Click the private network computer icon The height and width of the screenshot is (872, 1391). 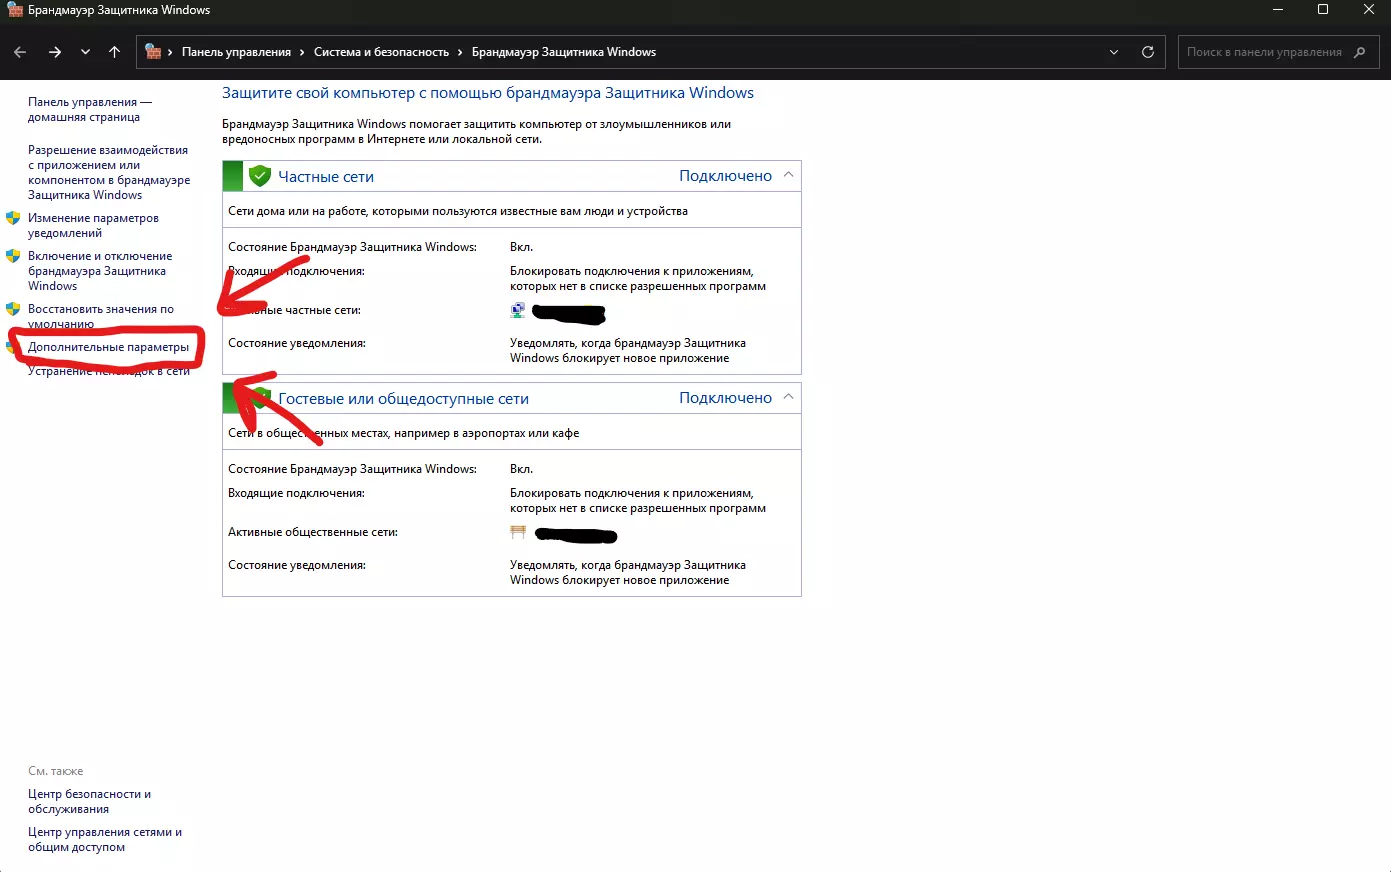click(x=518, y=310)
